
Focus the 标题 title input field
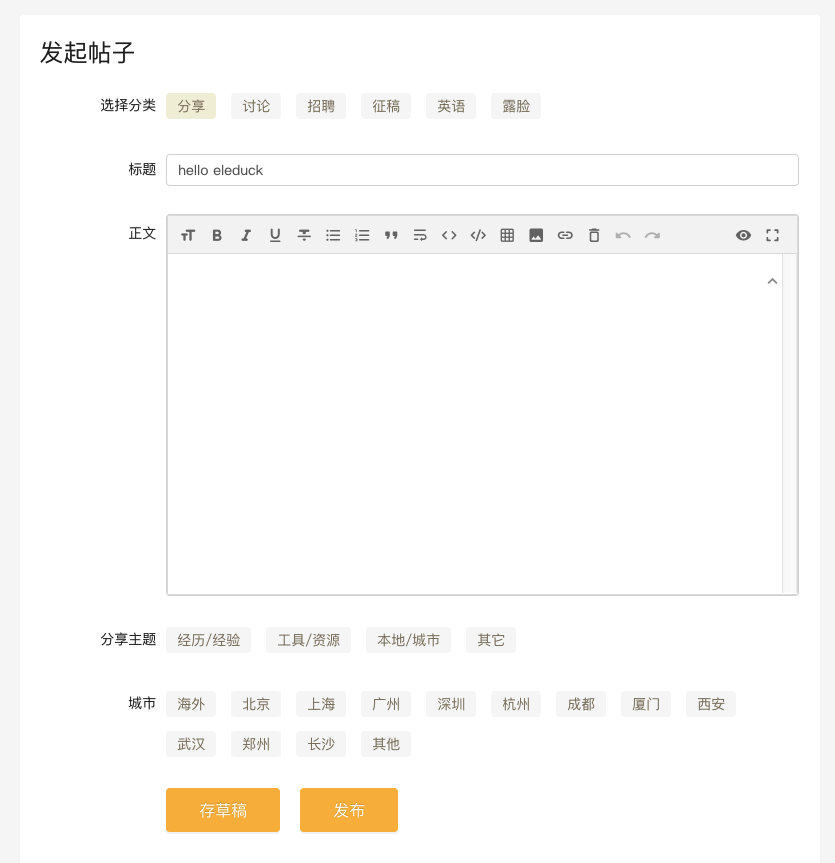click(482, 170)
